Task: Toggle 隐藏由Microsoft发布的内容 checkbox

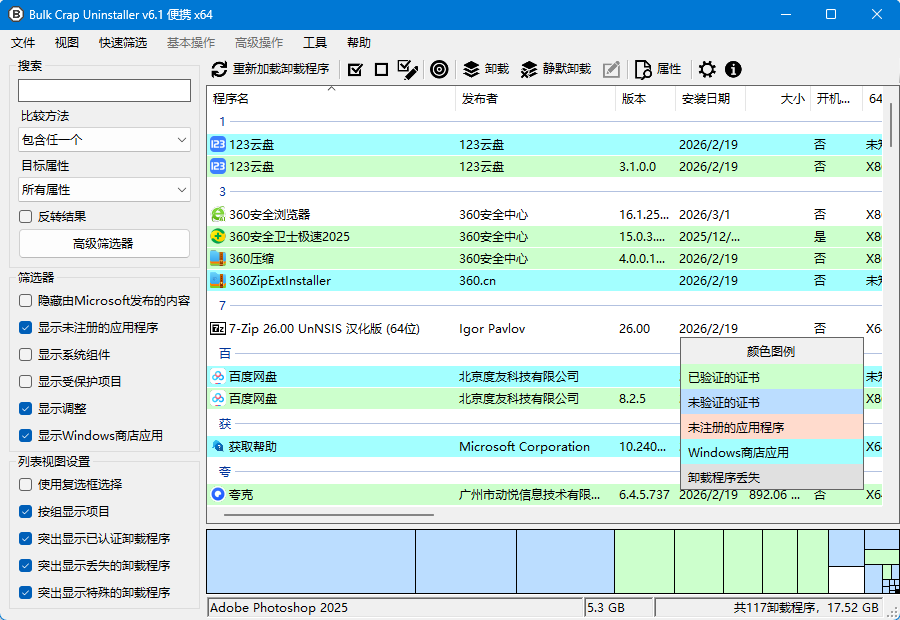Action: tap(26, 300)
